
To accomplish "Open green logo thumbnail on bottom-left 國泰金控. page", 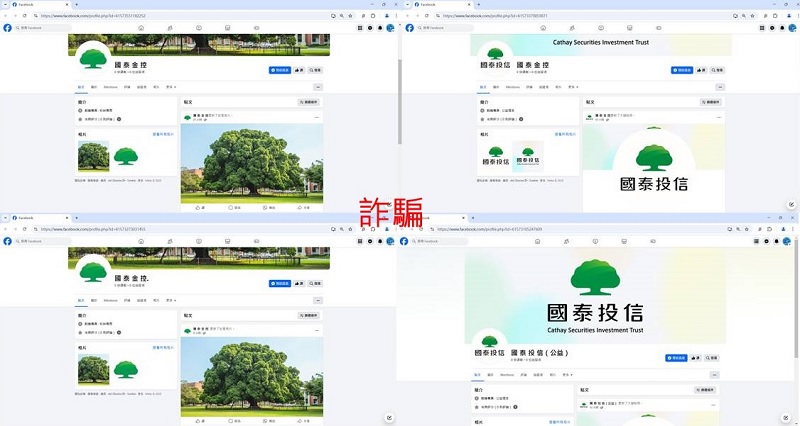I will coord(126,369).
